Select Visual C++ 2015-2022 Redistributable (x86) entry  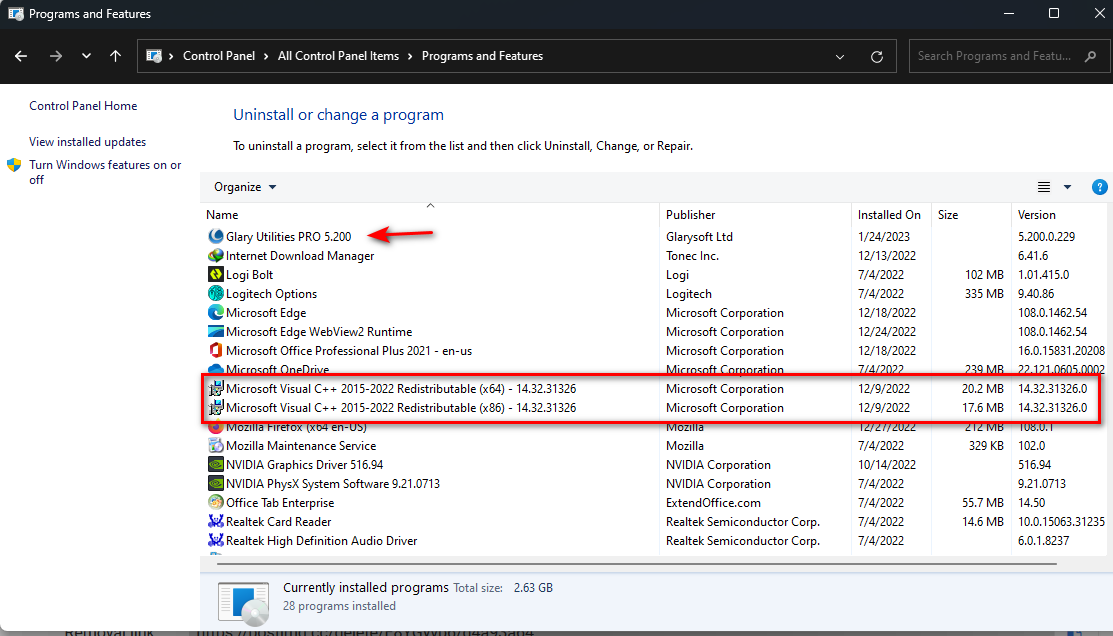pyautogui.click(x=401, y=407)
